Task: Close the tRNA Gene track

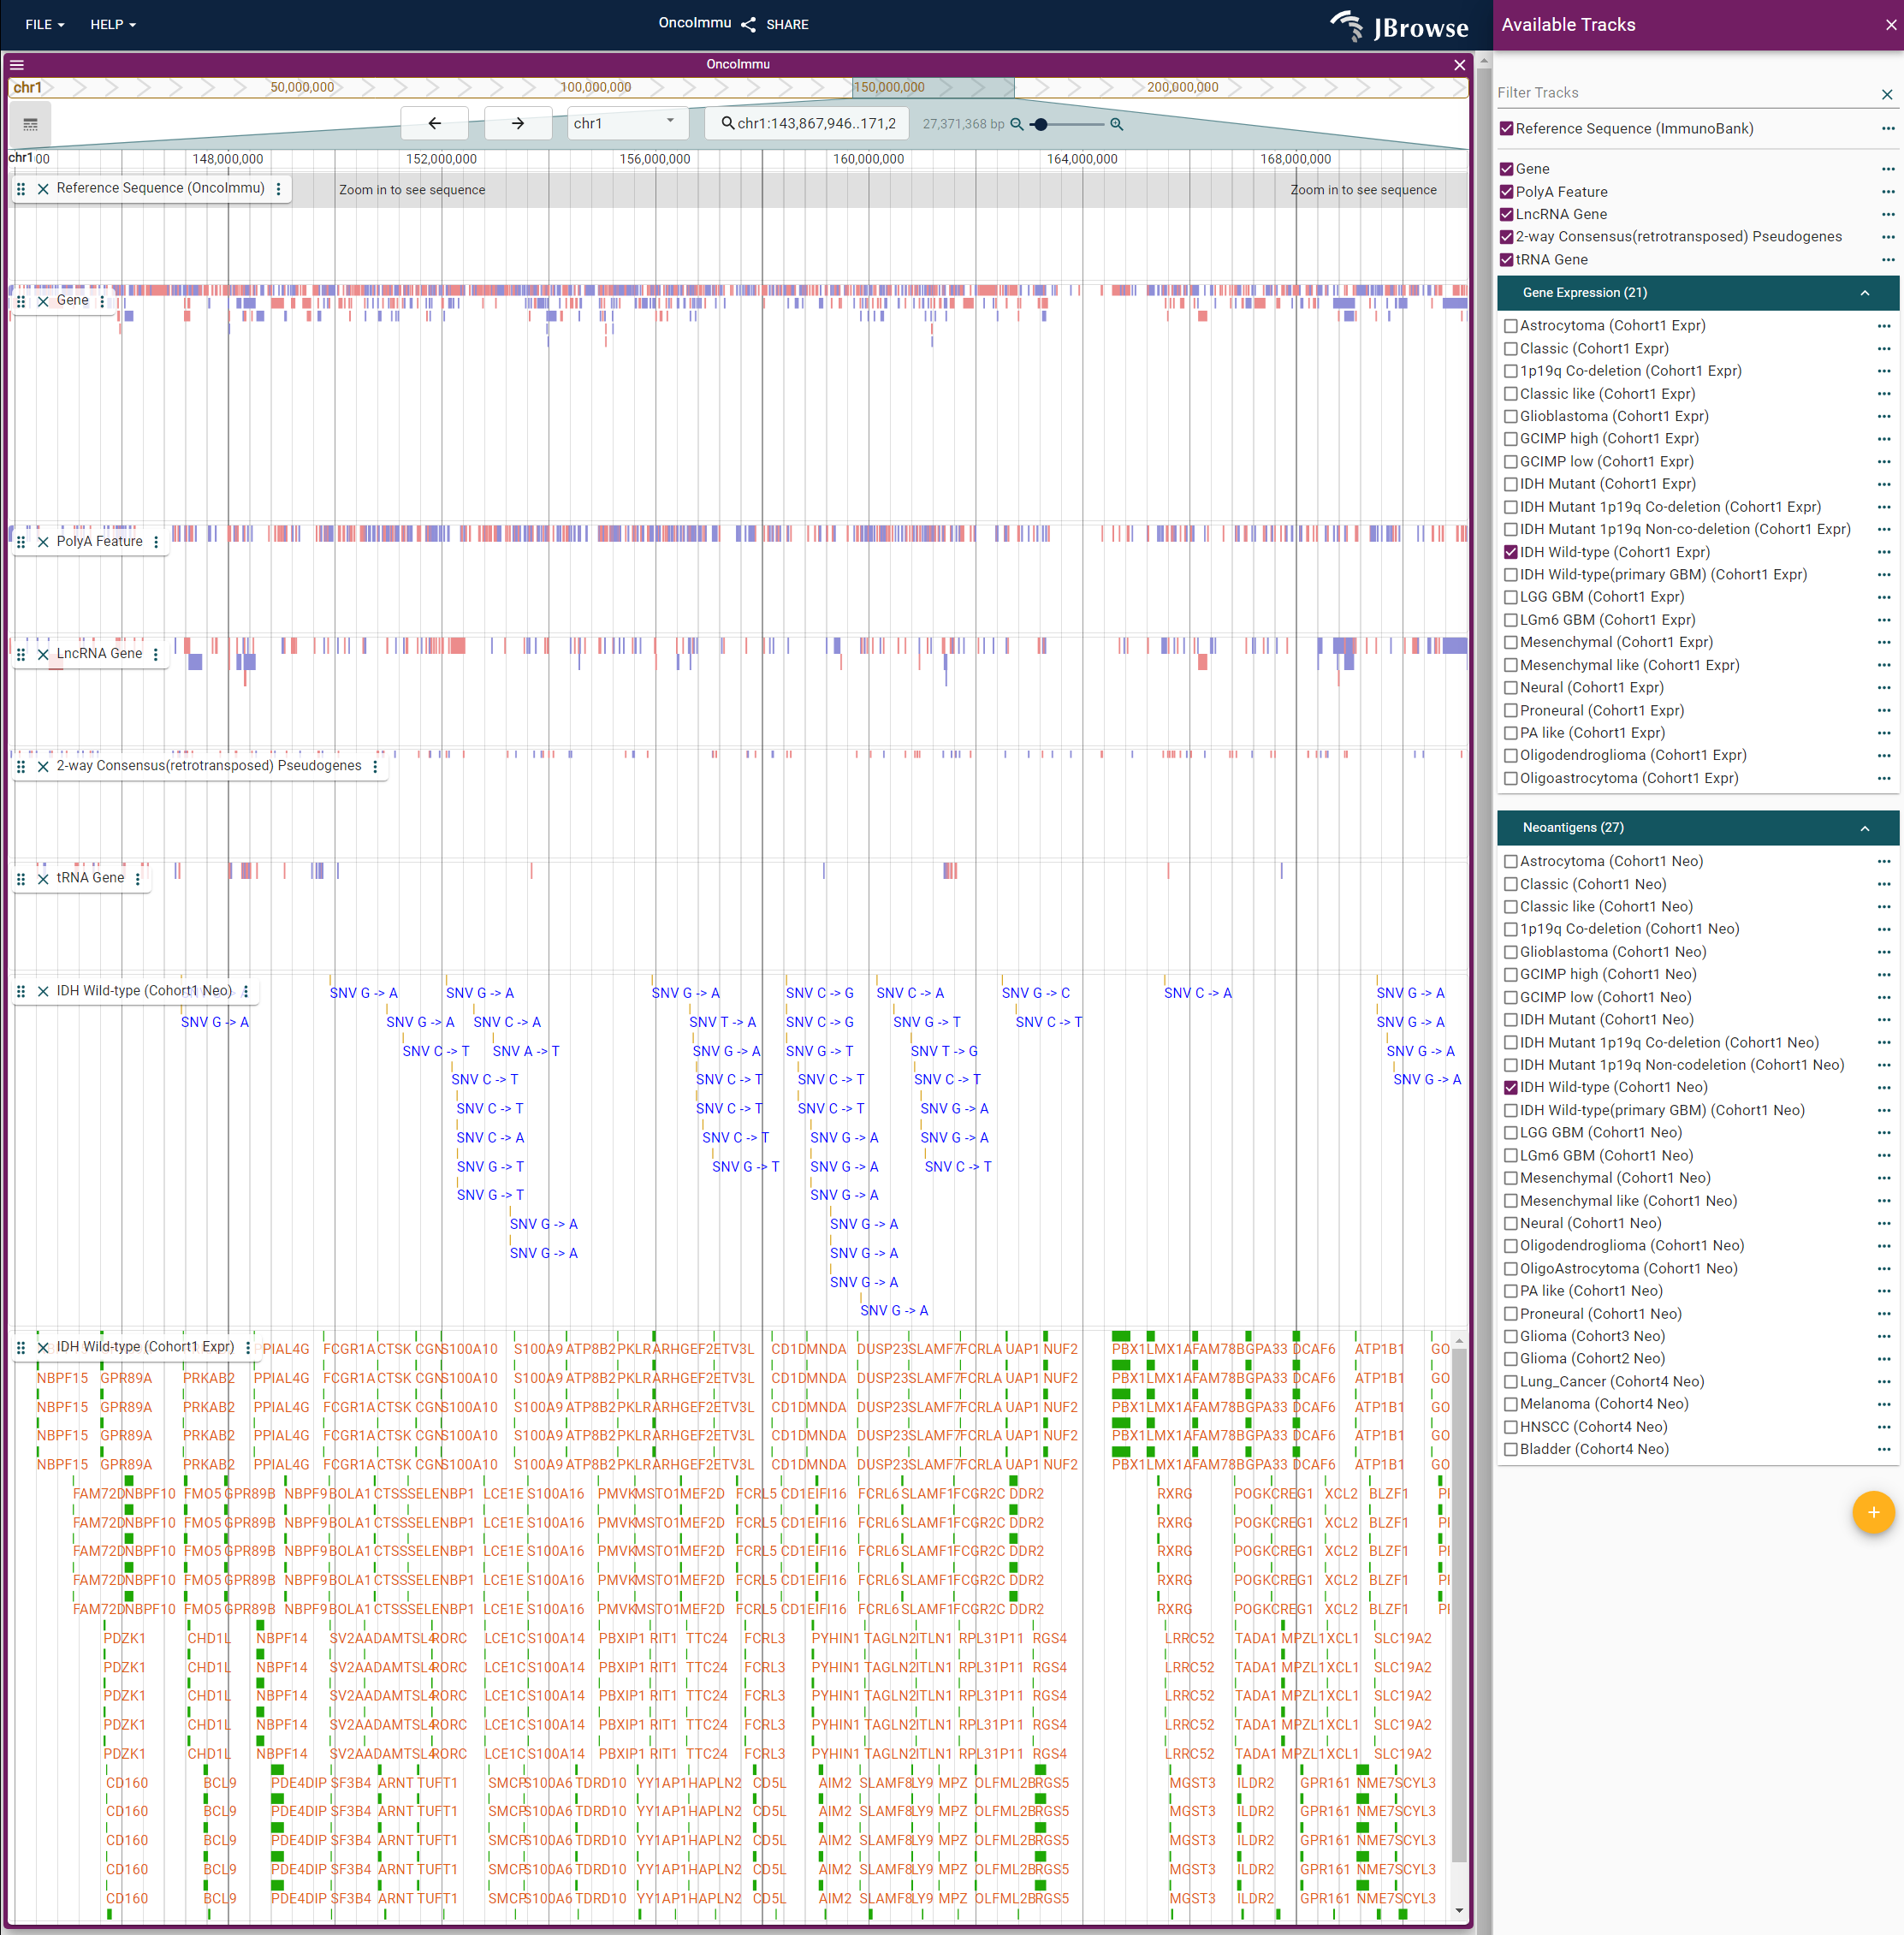Action: click(43, 878)
